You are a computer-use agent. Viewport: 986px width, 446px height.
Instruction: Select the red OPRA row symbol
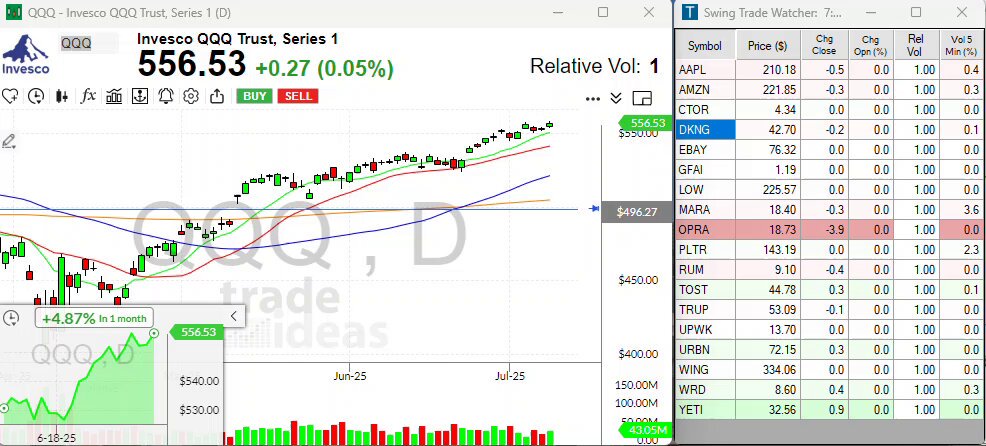coord(704,230)
